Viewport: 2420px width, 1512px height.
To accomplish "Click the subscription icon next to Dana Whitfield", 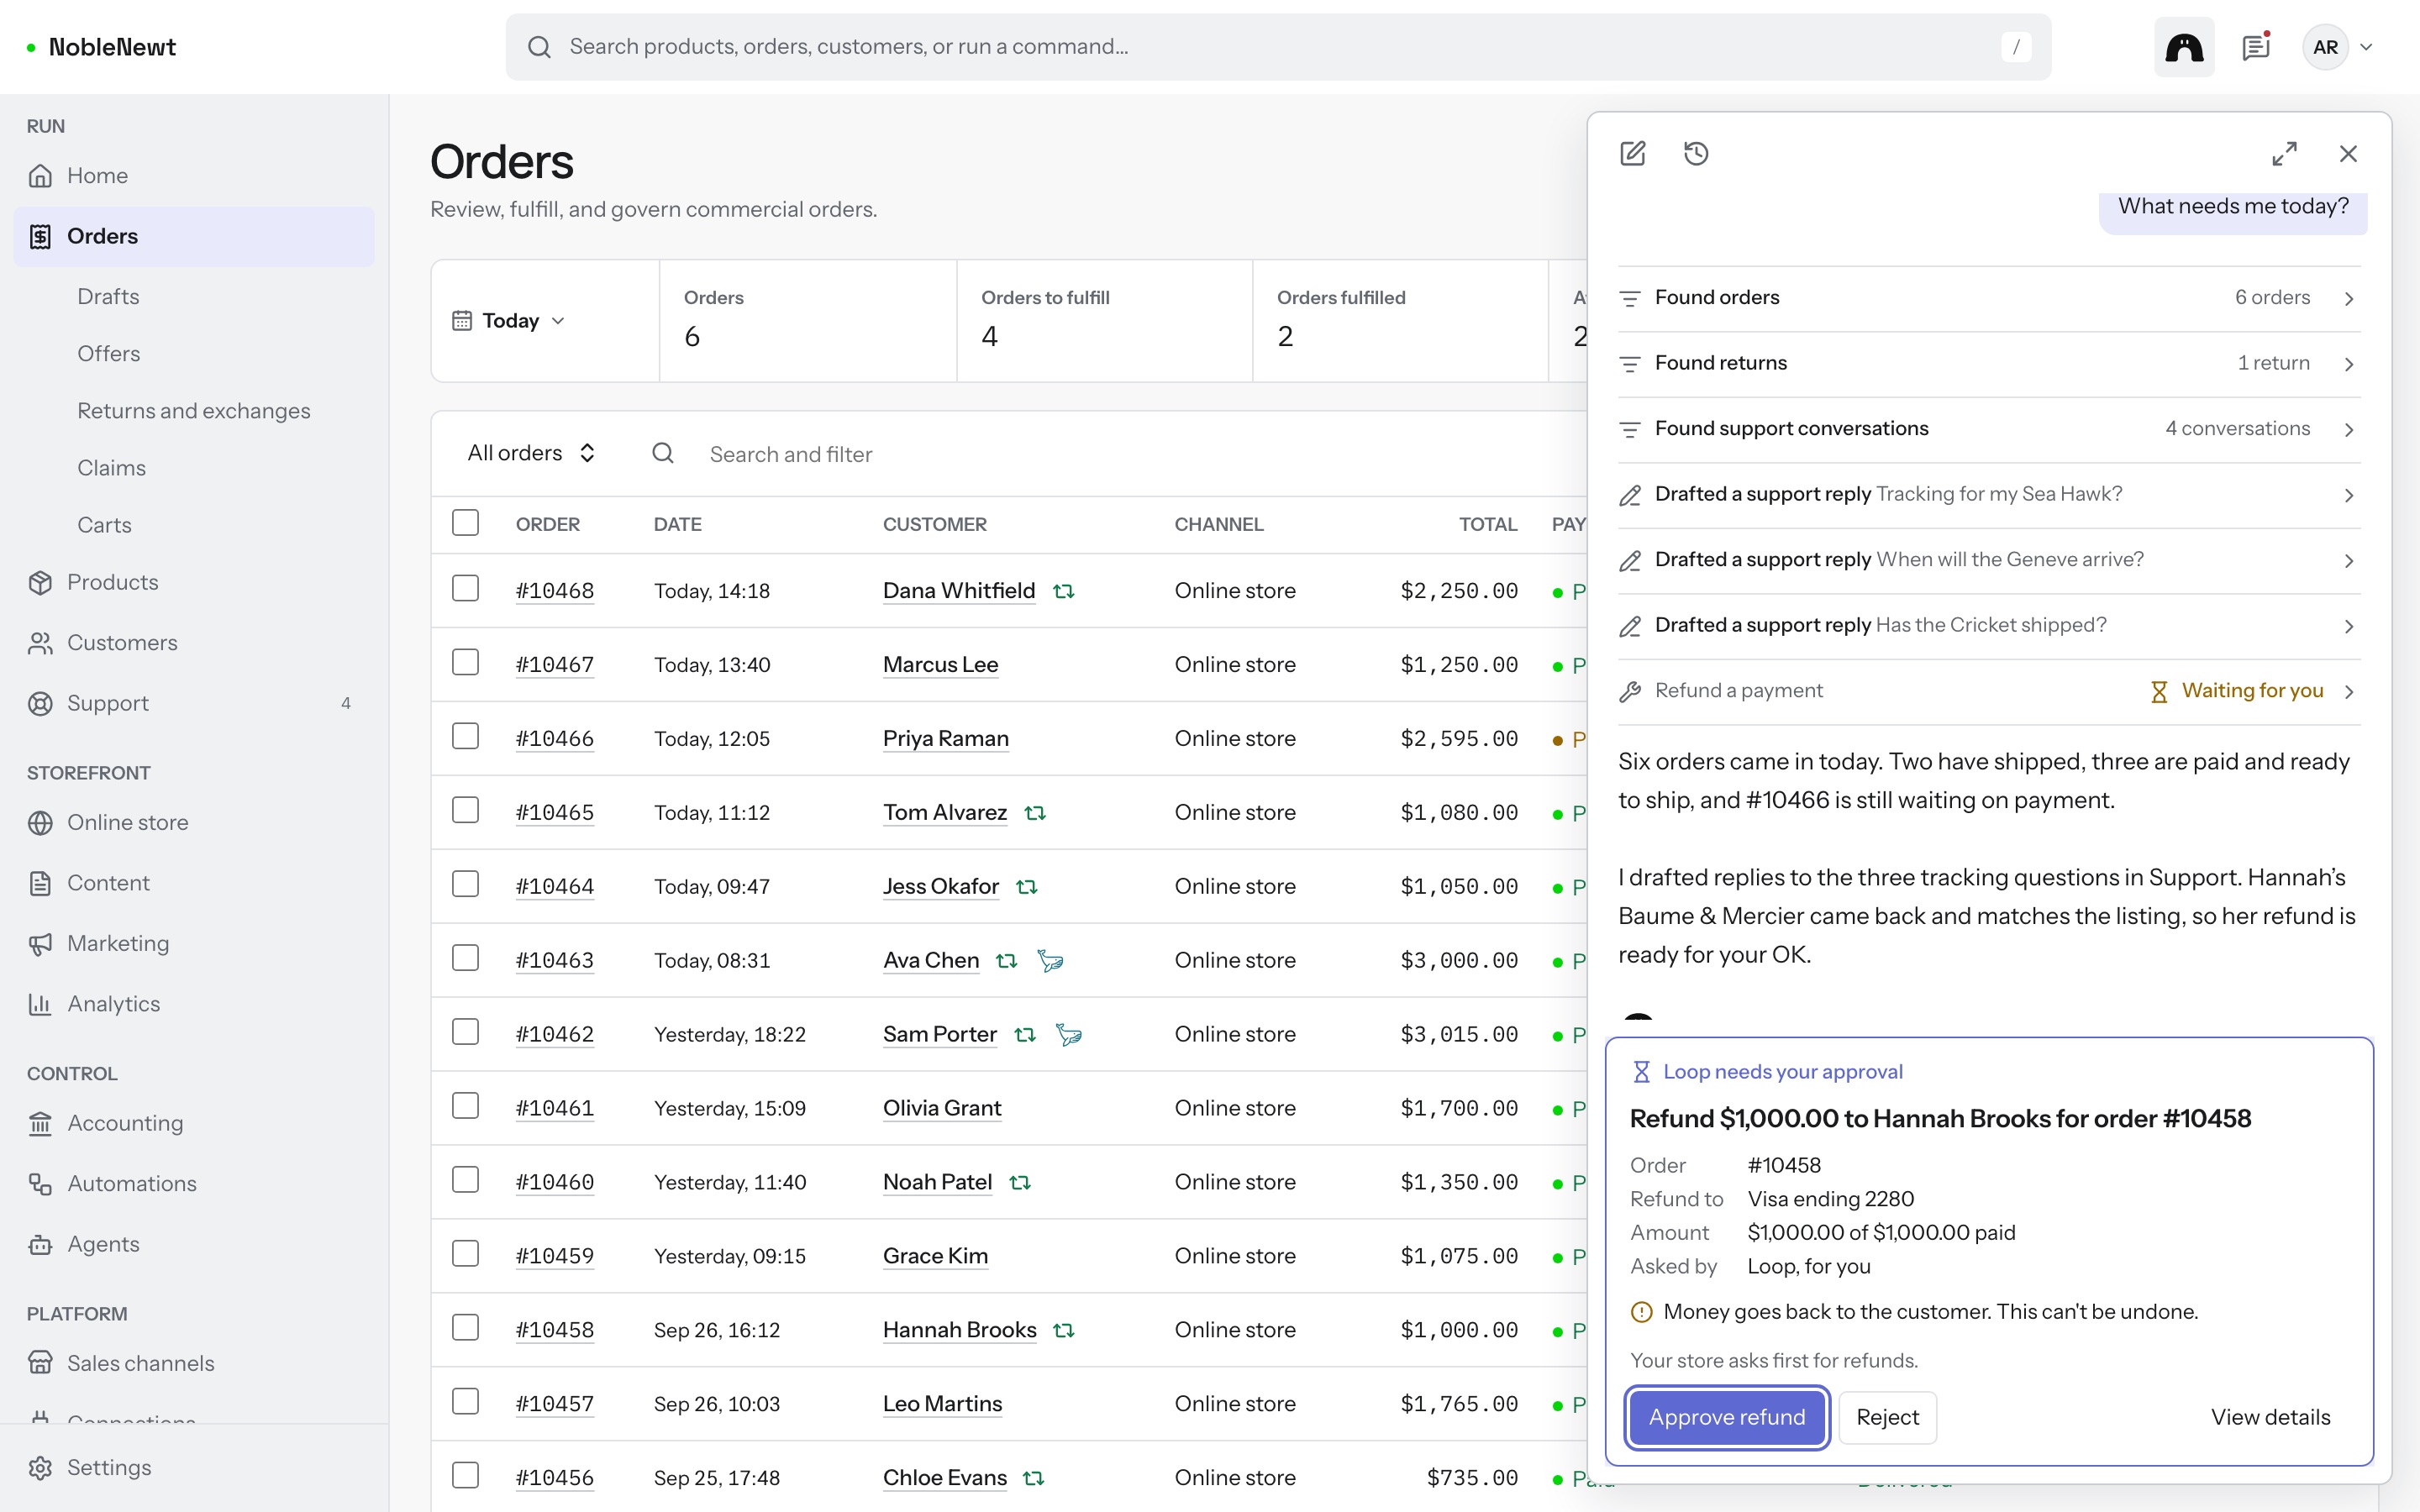I will 1064,591.
